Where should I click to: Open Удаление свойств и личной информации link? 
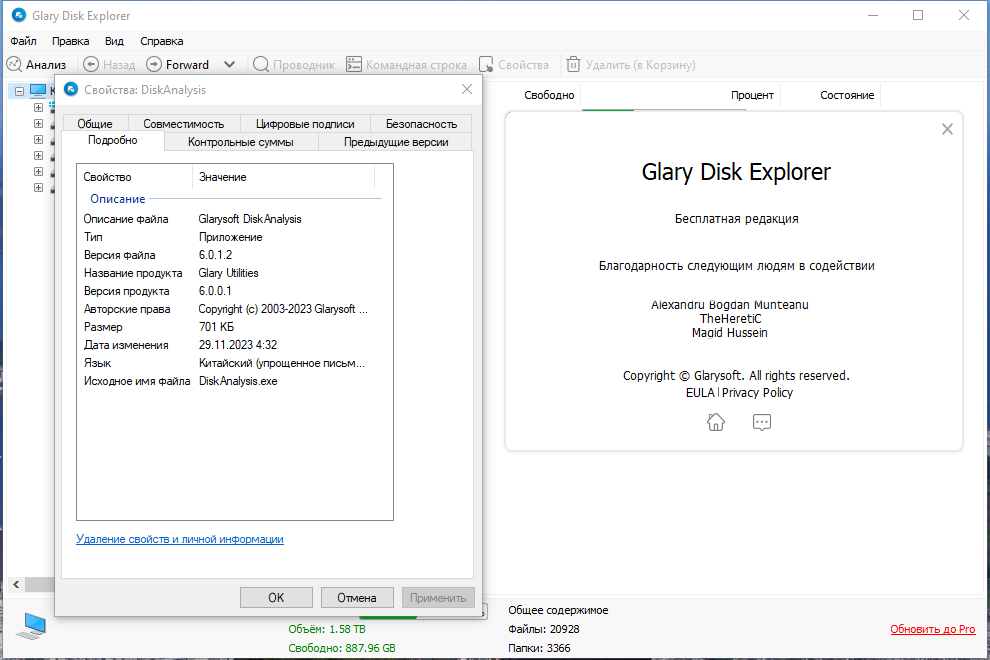[180, 539]
